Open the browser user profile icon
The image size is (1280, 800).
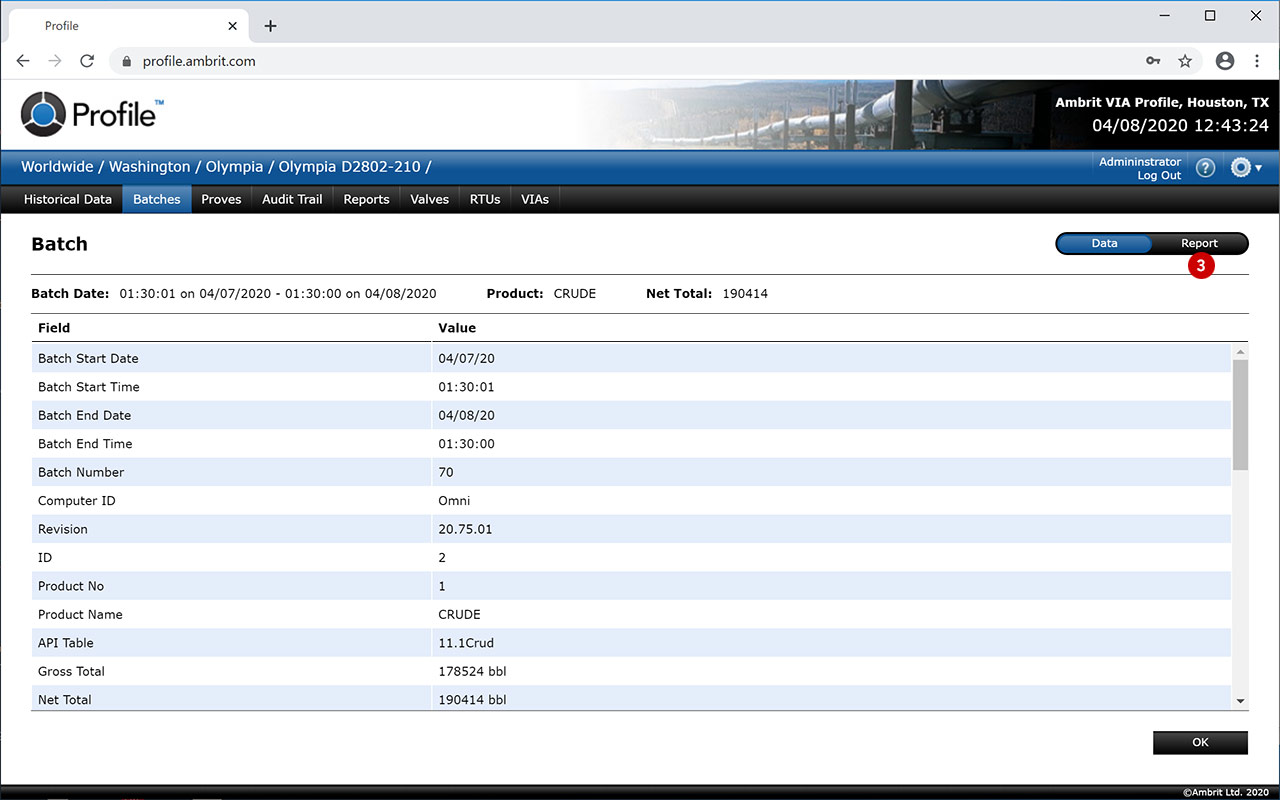click(x=1225, y=61)
